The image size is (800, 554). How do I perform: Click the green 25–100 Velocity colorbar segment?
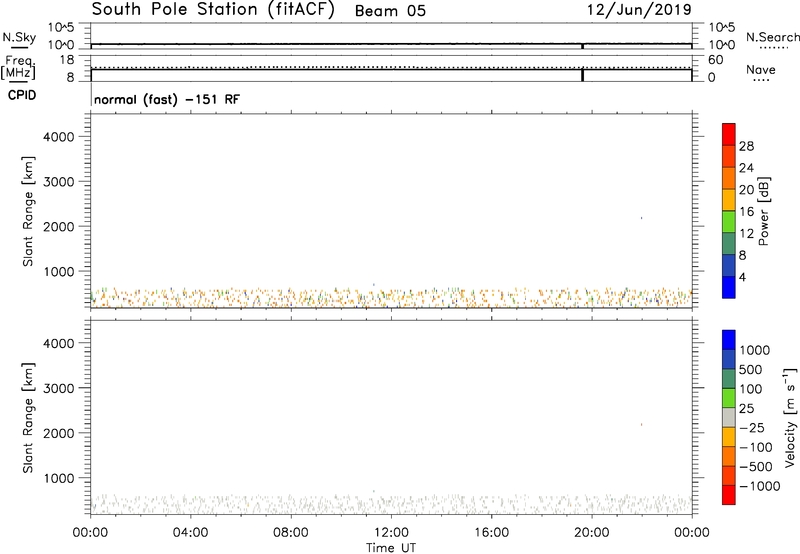(x=729, y=398)
